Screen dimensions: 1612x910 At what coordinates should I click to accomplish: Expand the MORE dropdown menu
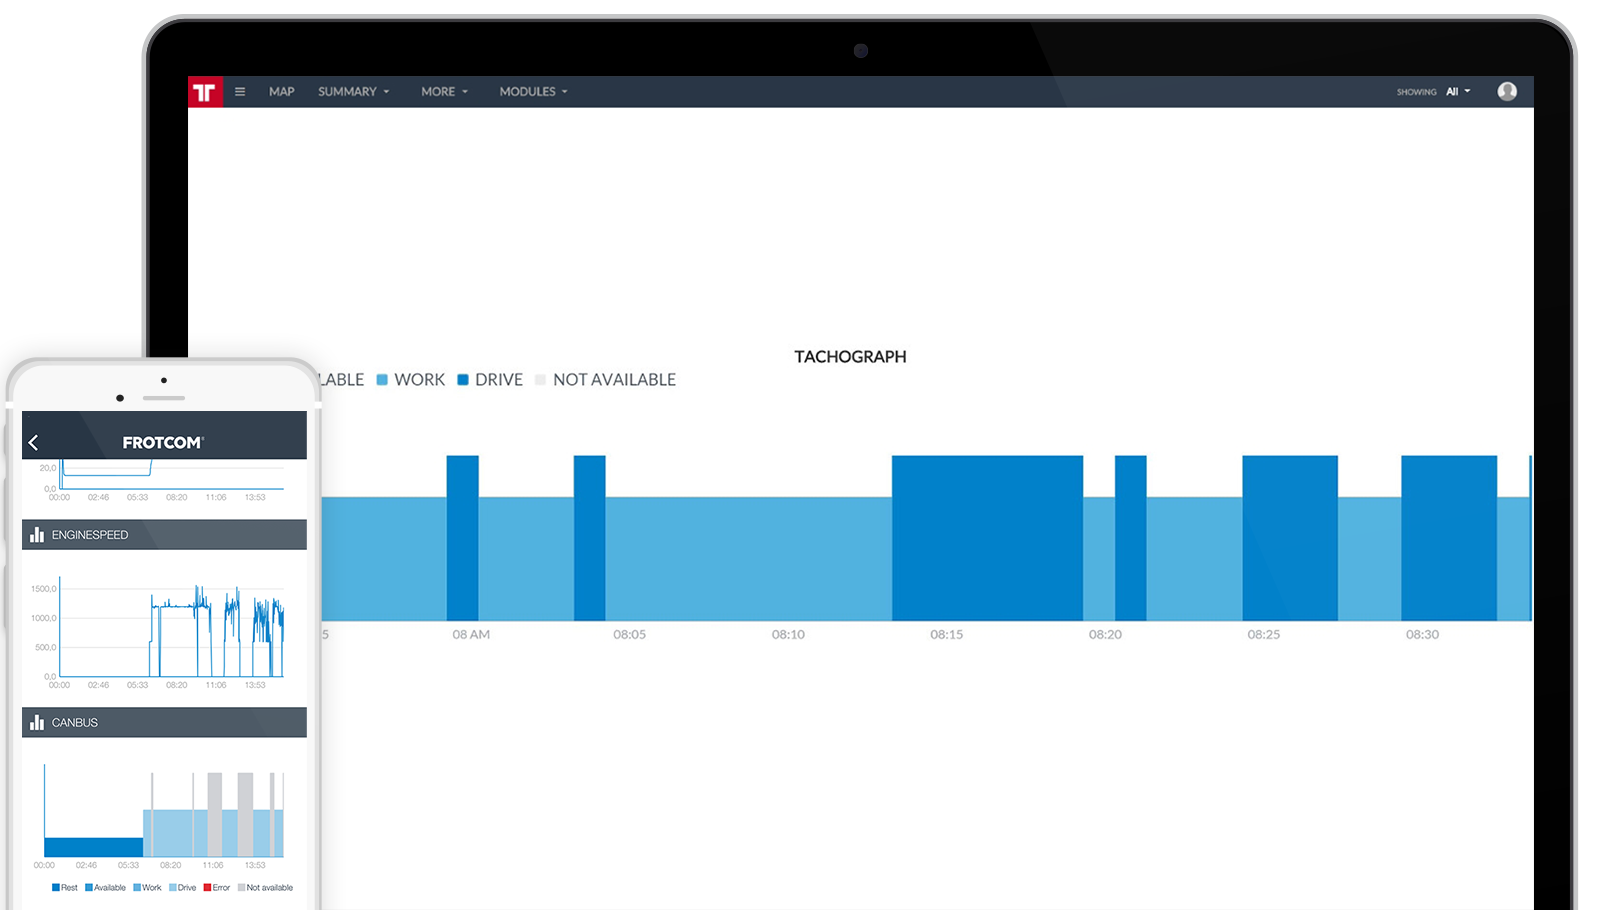444,92
